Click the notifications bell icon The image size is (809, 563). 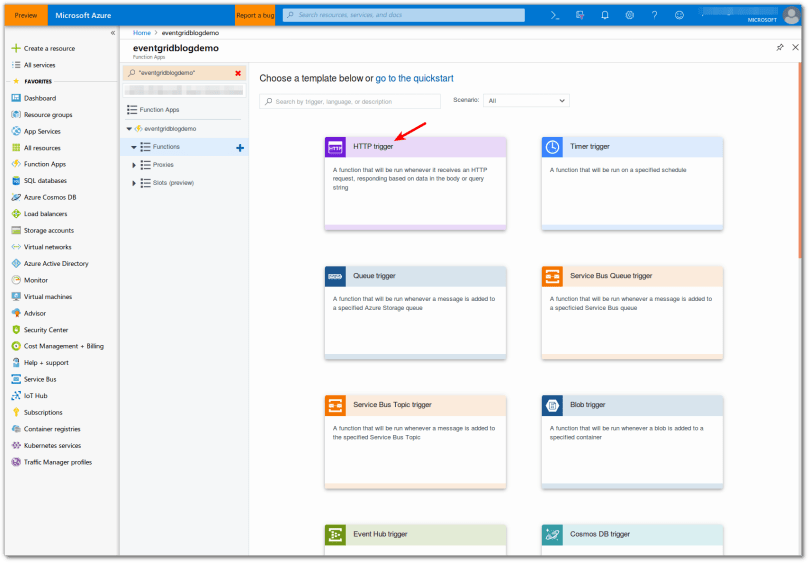pos(605,15)
